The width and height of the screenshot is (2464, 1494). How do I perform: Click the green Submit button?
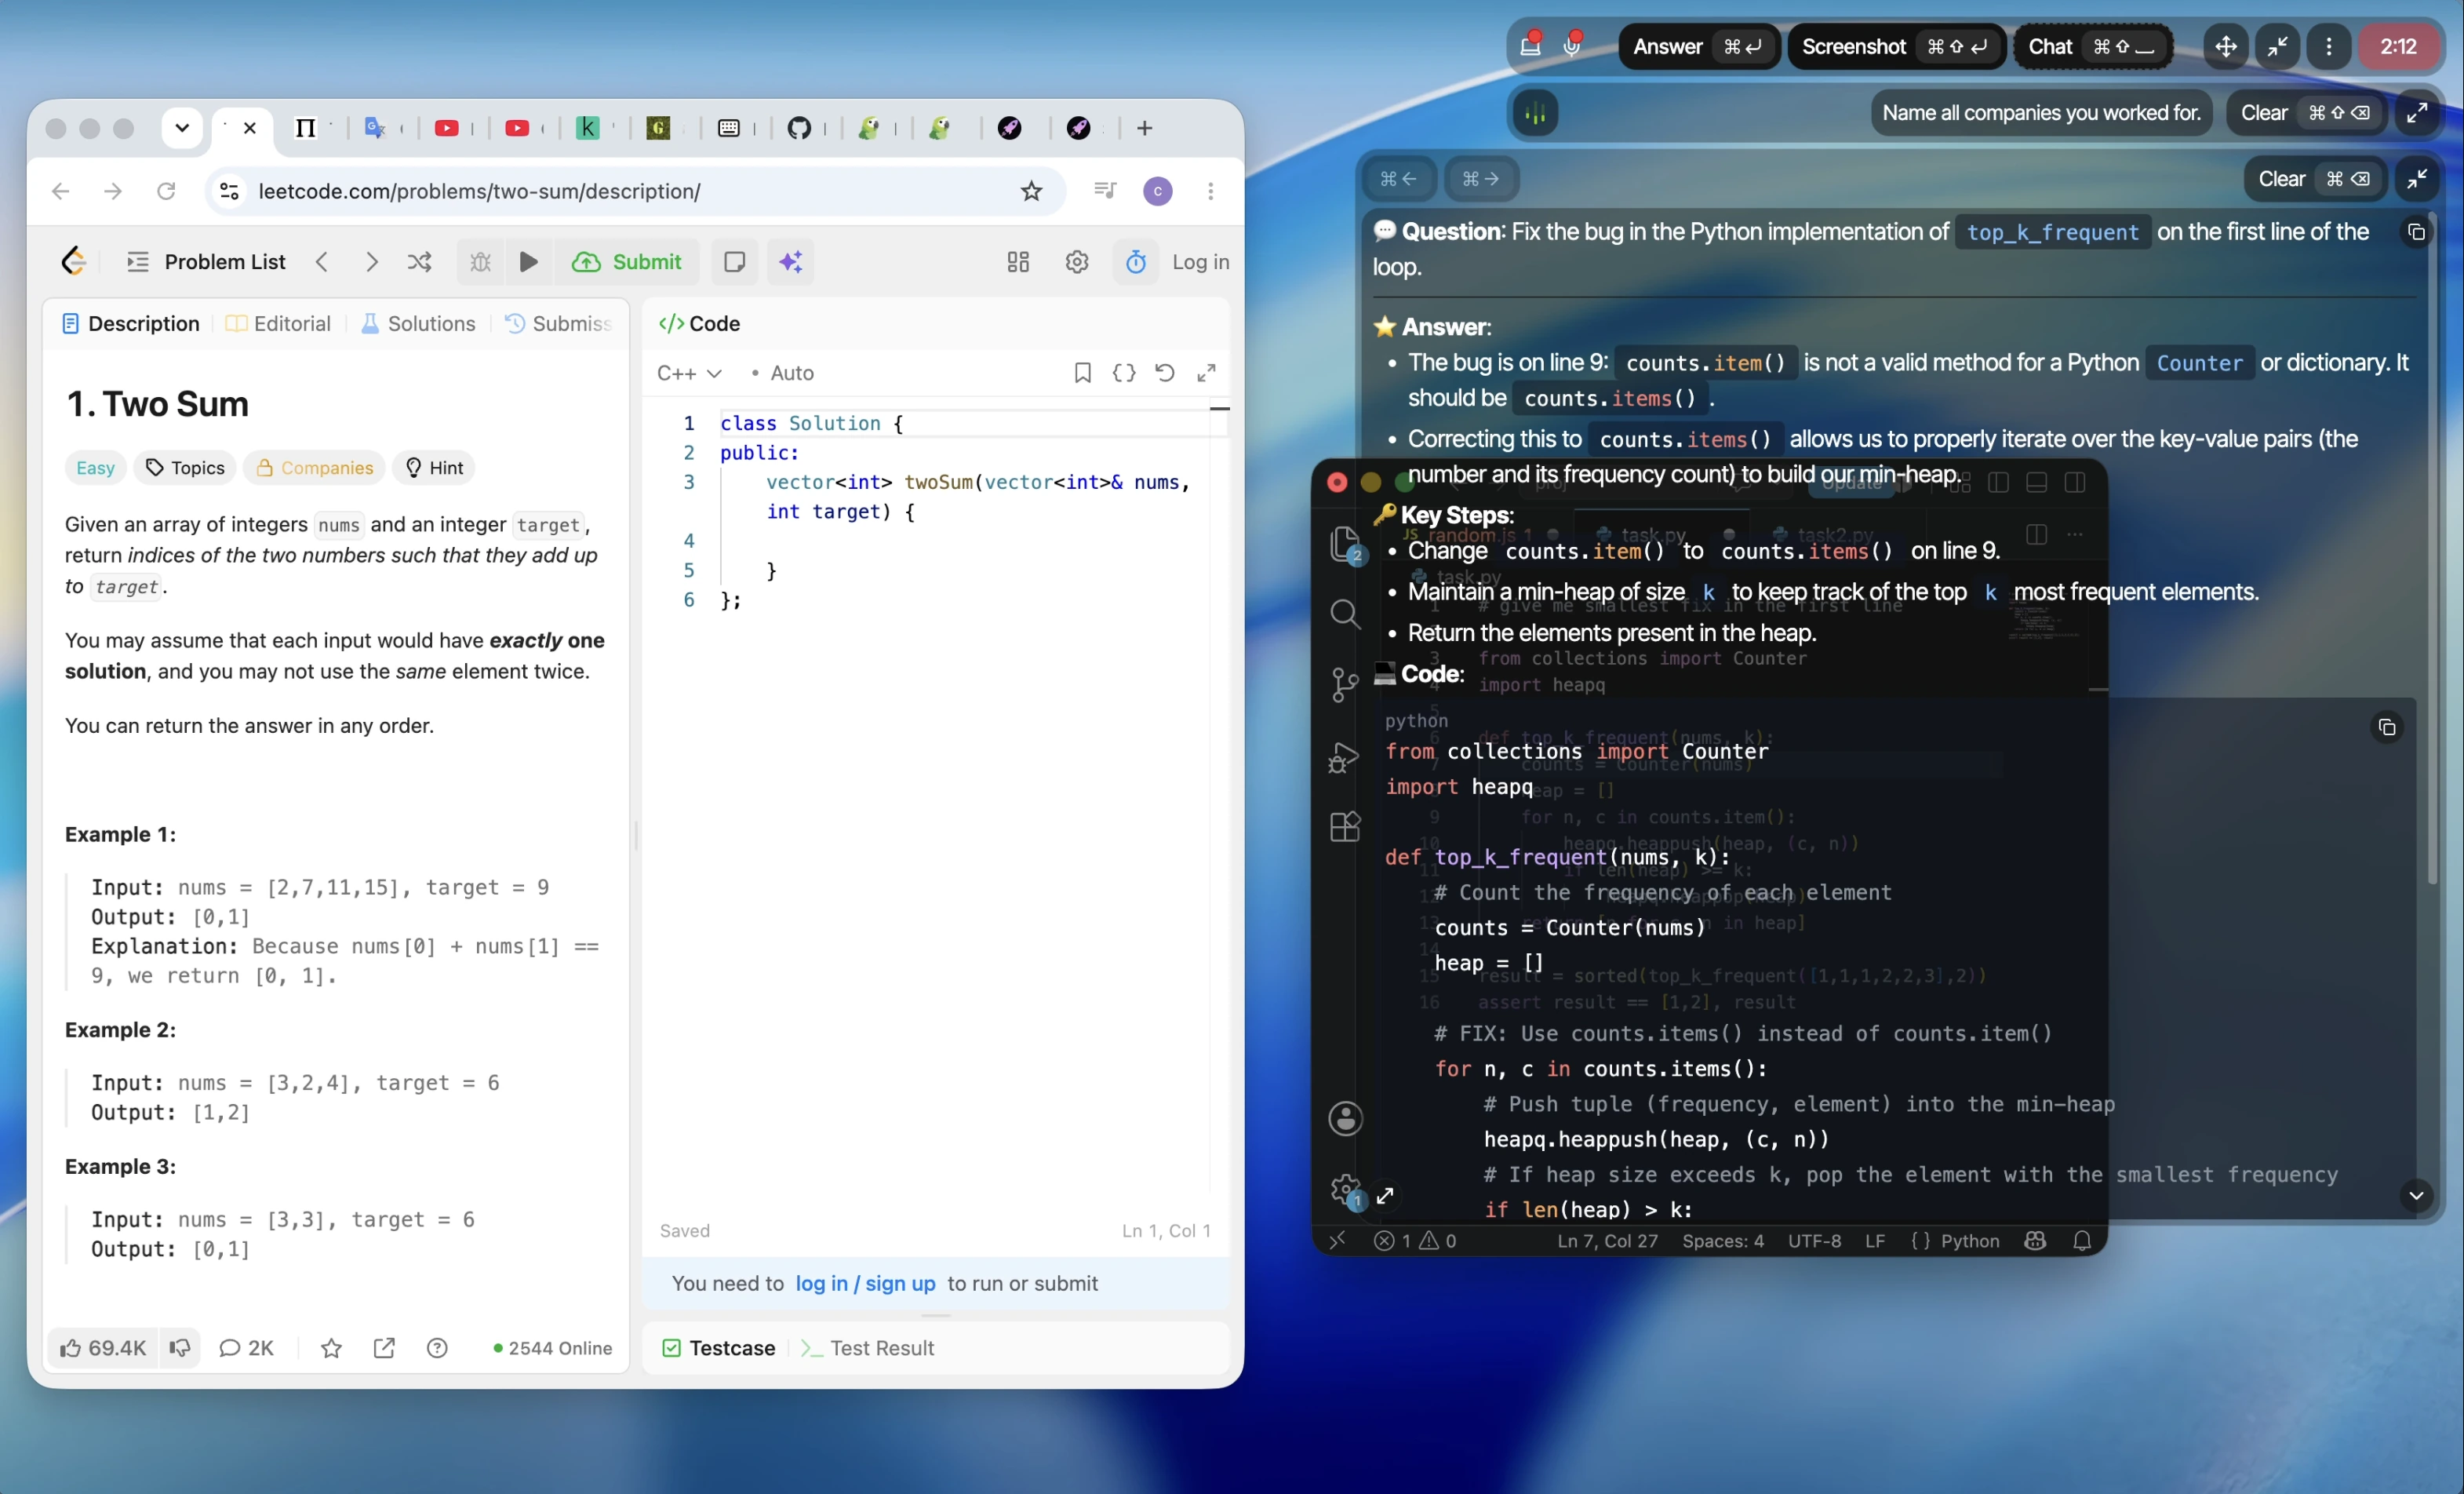point(627,262)
